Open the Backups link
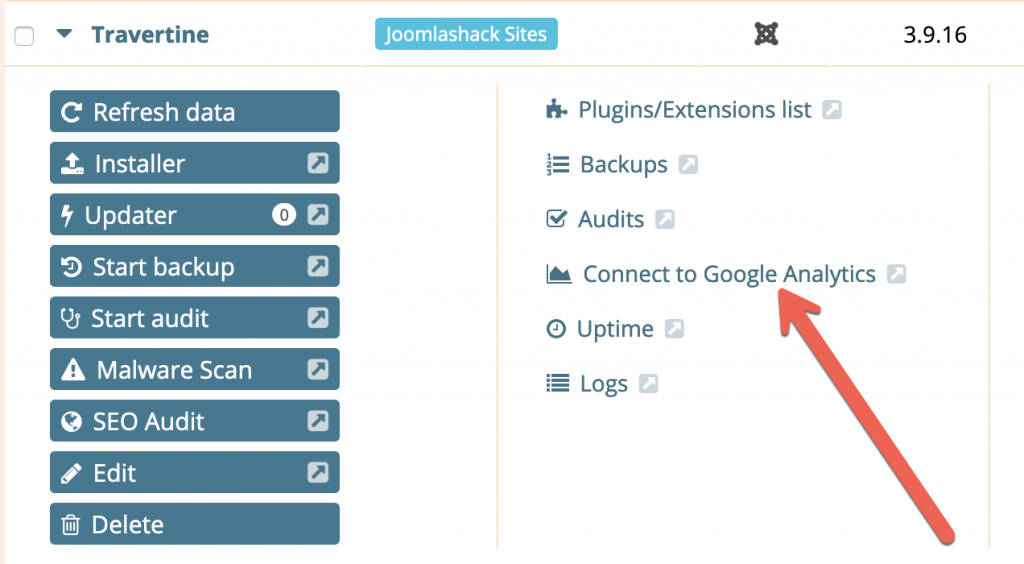Screen dimensions: 1024x564 click(624, 164)
